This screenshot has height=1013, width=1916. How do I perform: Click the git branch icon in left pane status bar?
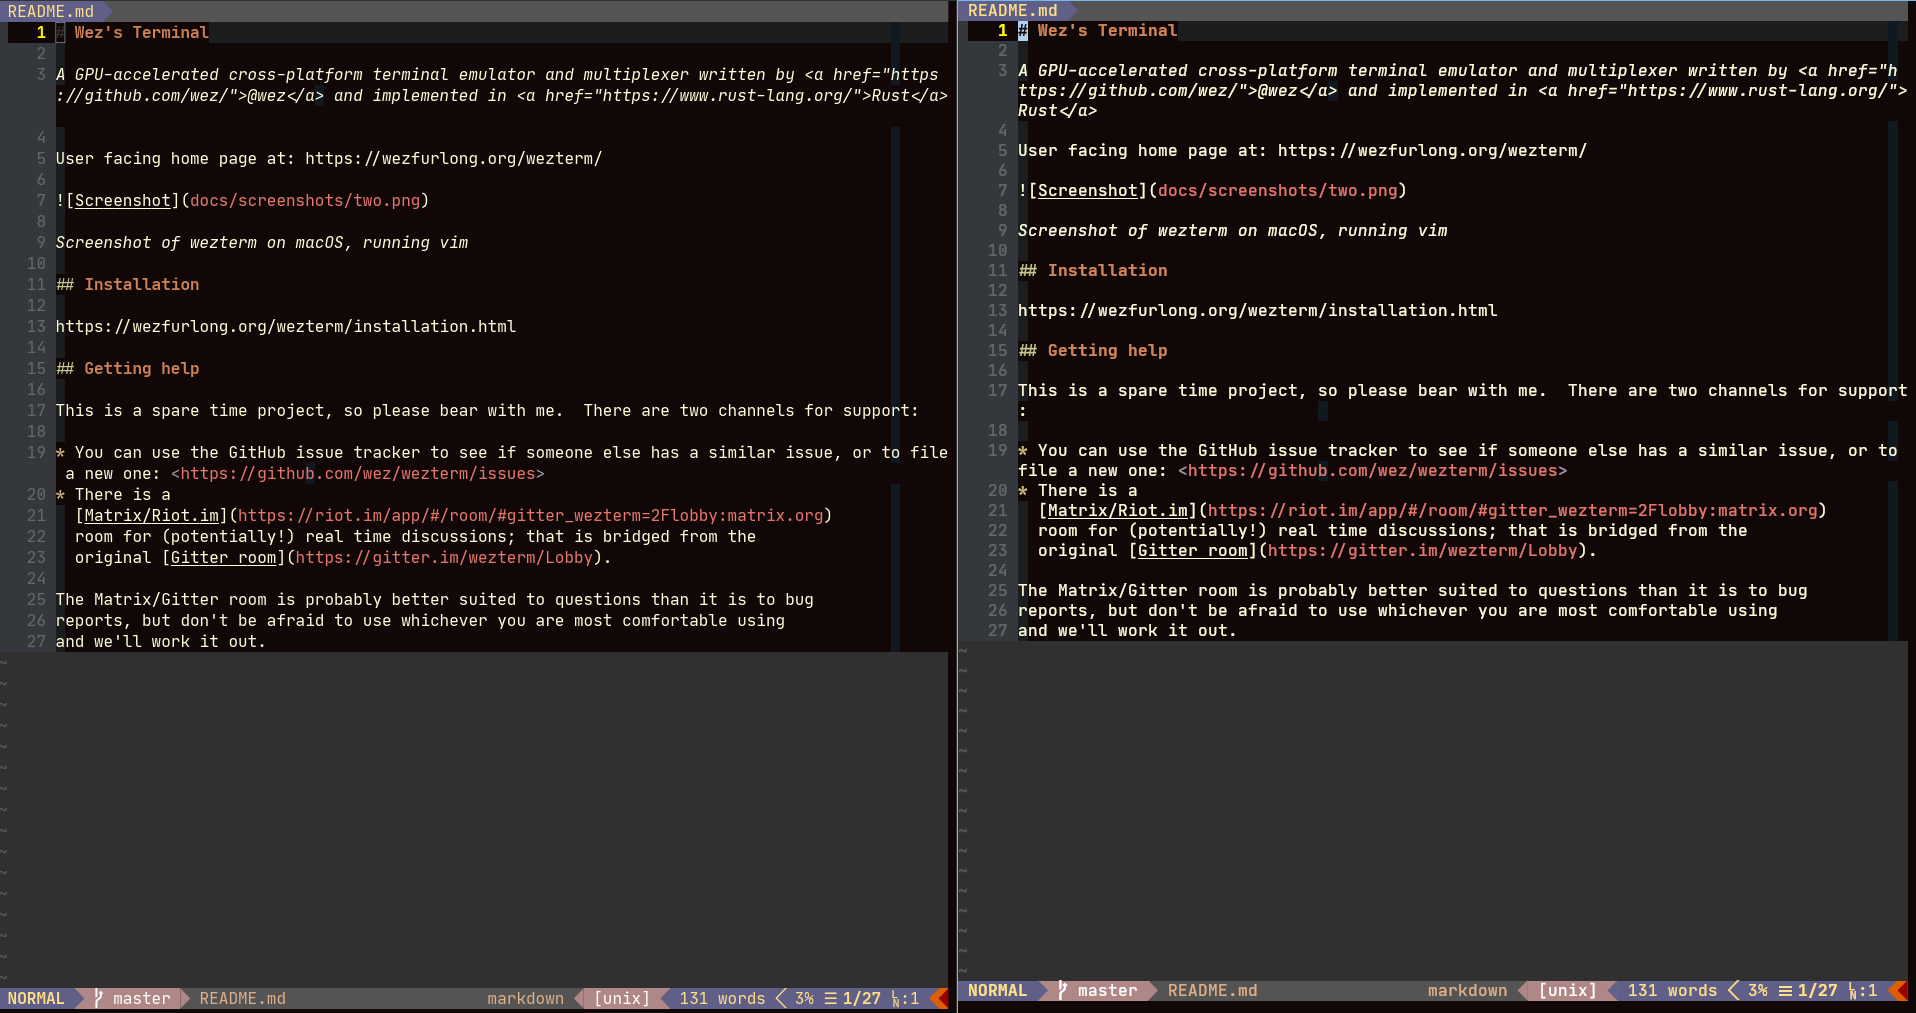[98, 998]
